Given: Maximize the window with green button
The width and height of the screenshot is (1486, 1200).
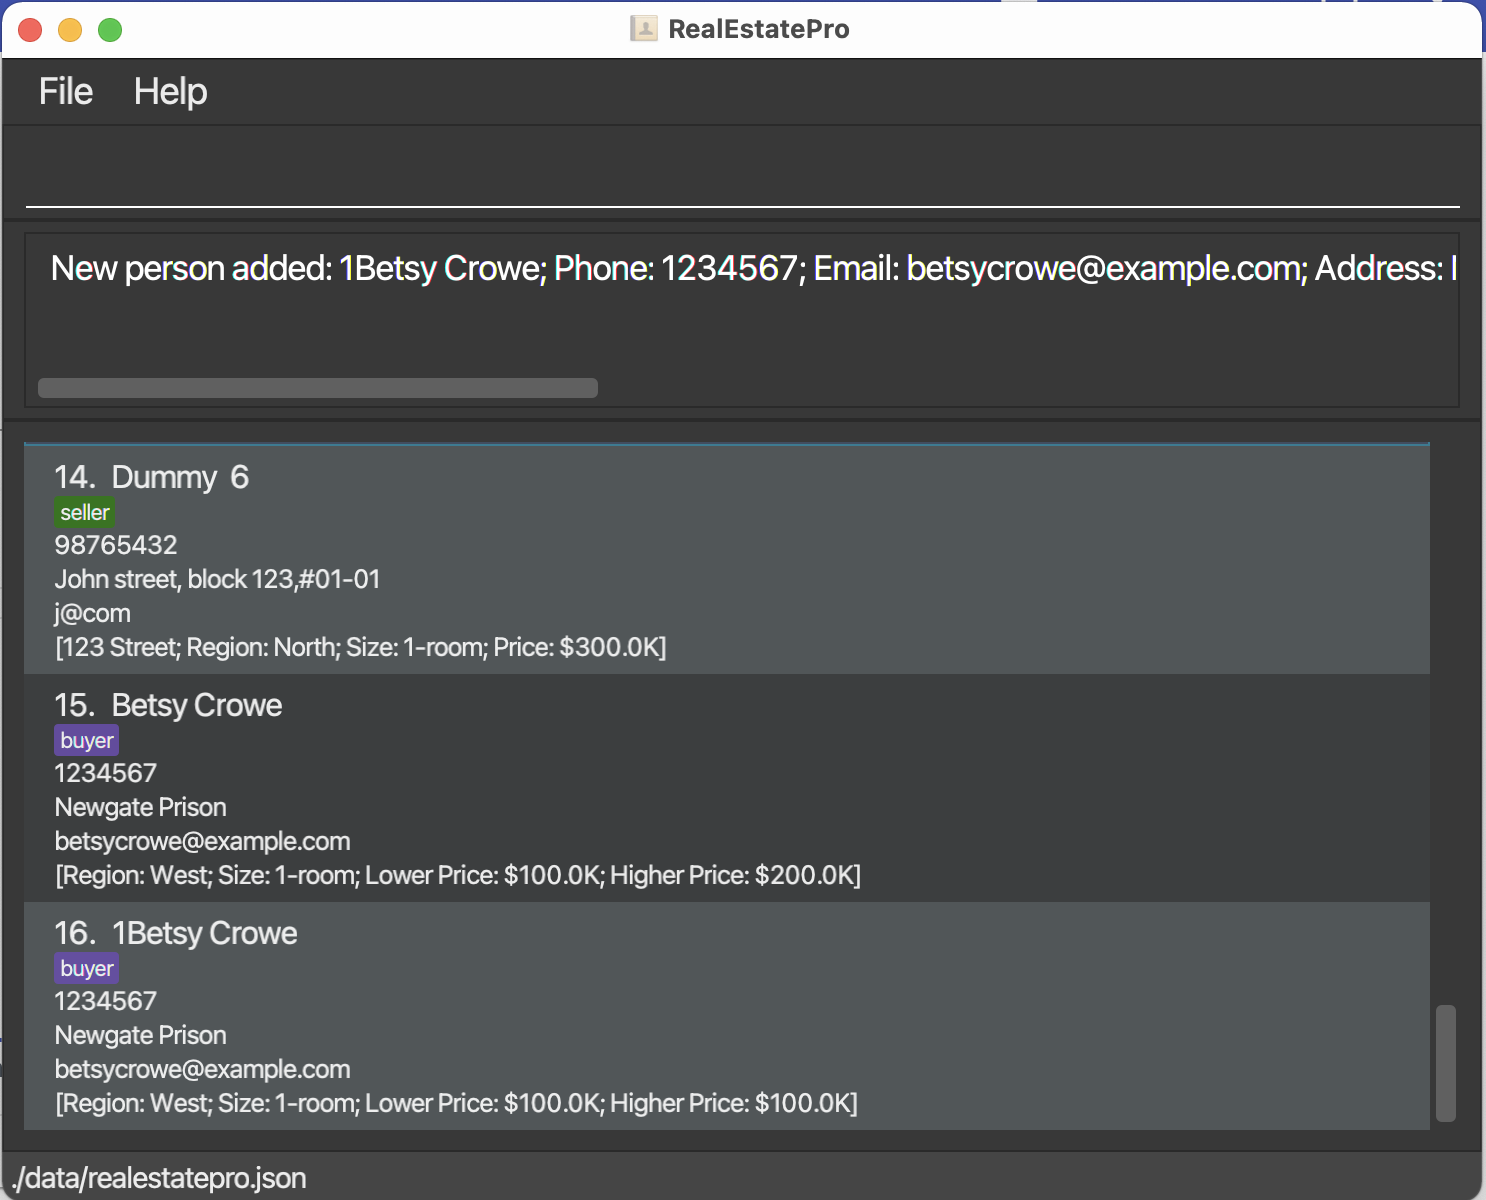Looking at the screenshot, I should pos(110,30).
